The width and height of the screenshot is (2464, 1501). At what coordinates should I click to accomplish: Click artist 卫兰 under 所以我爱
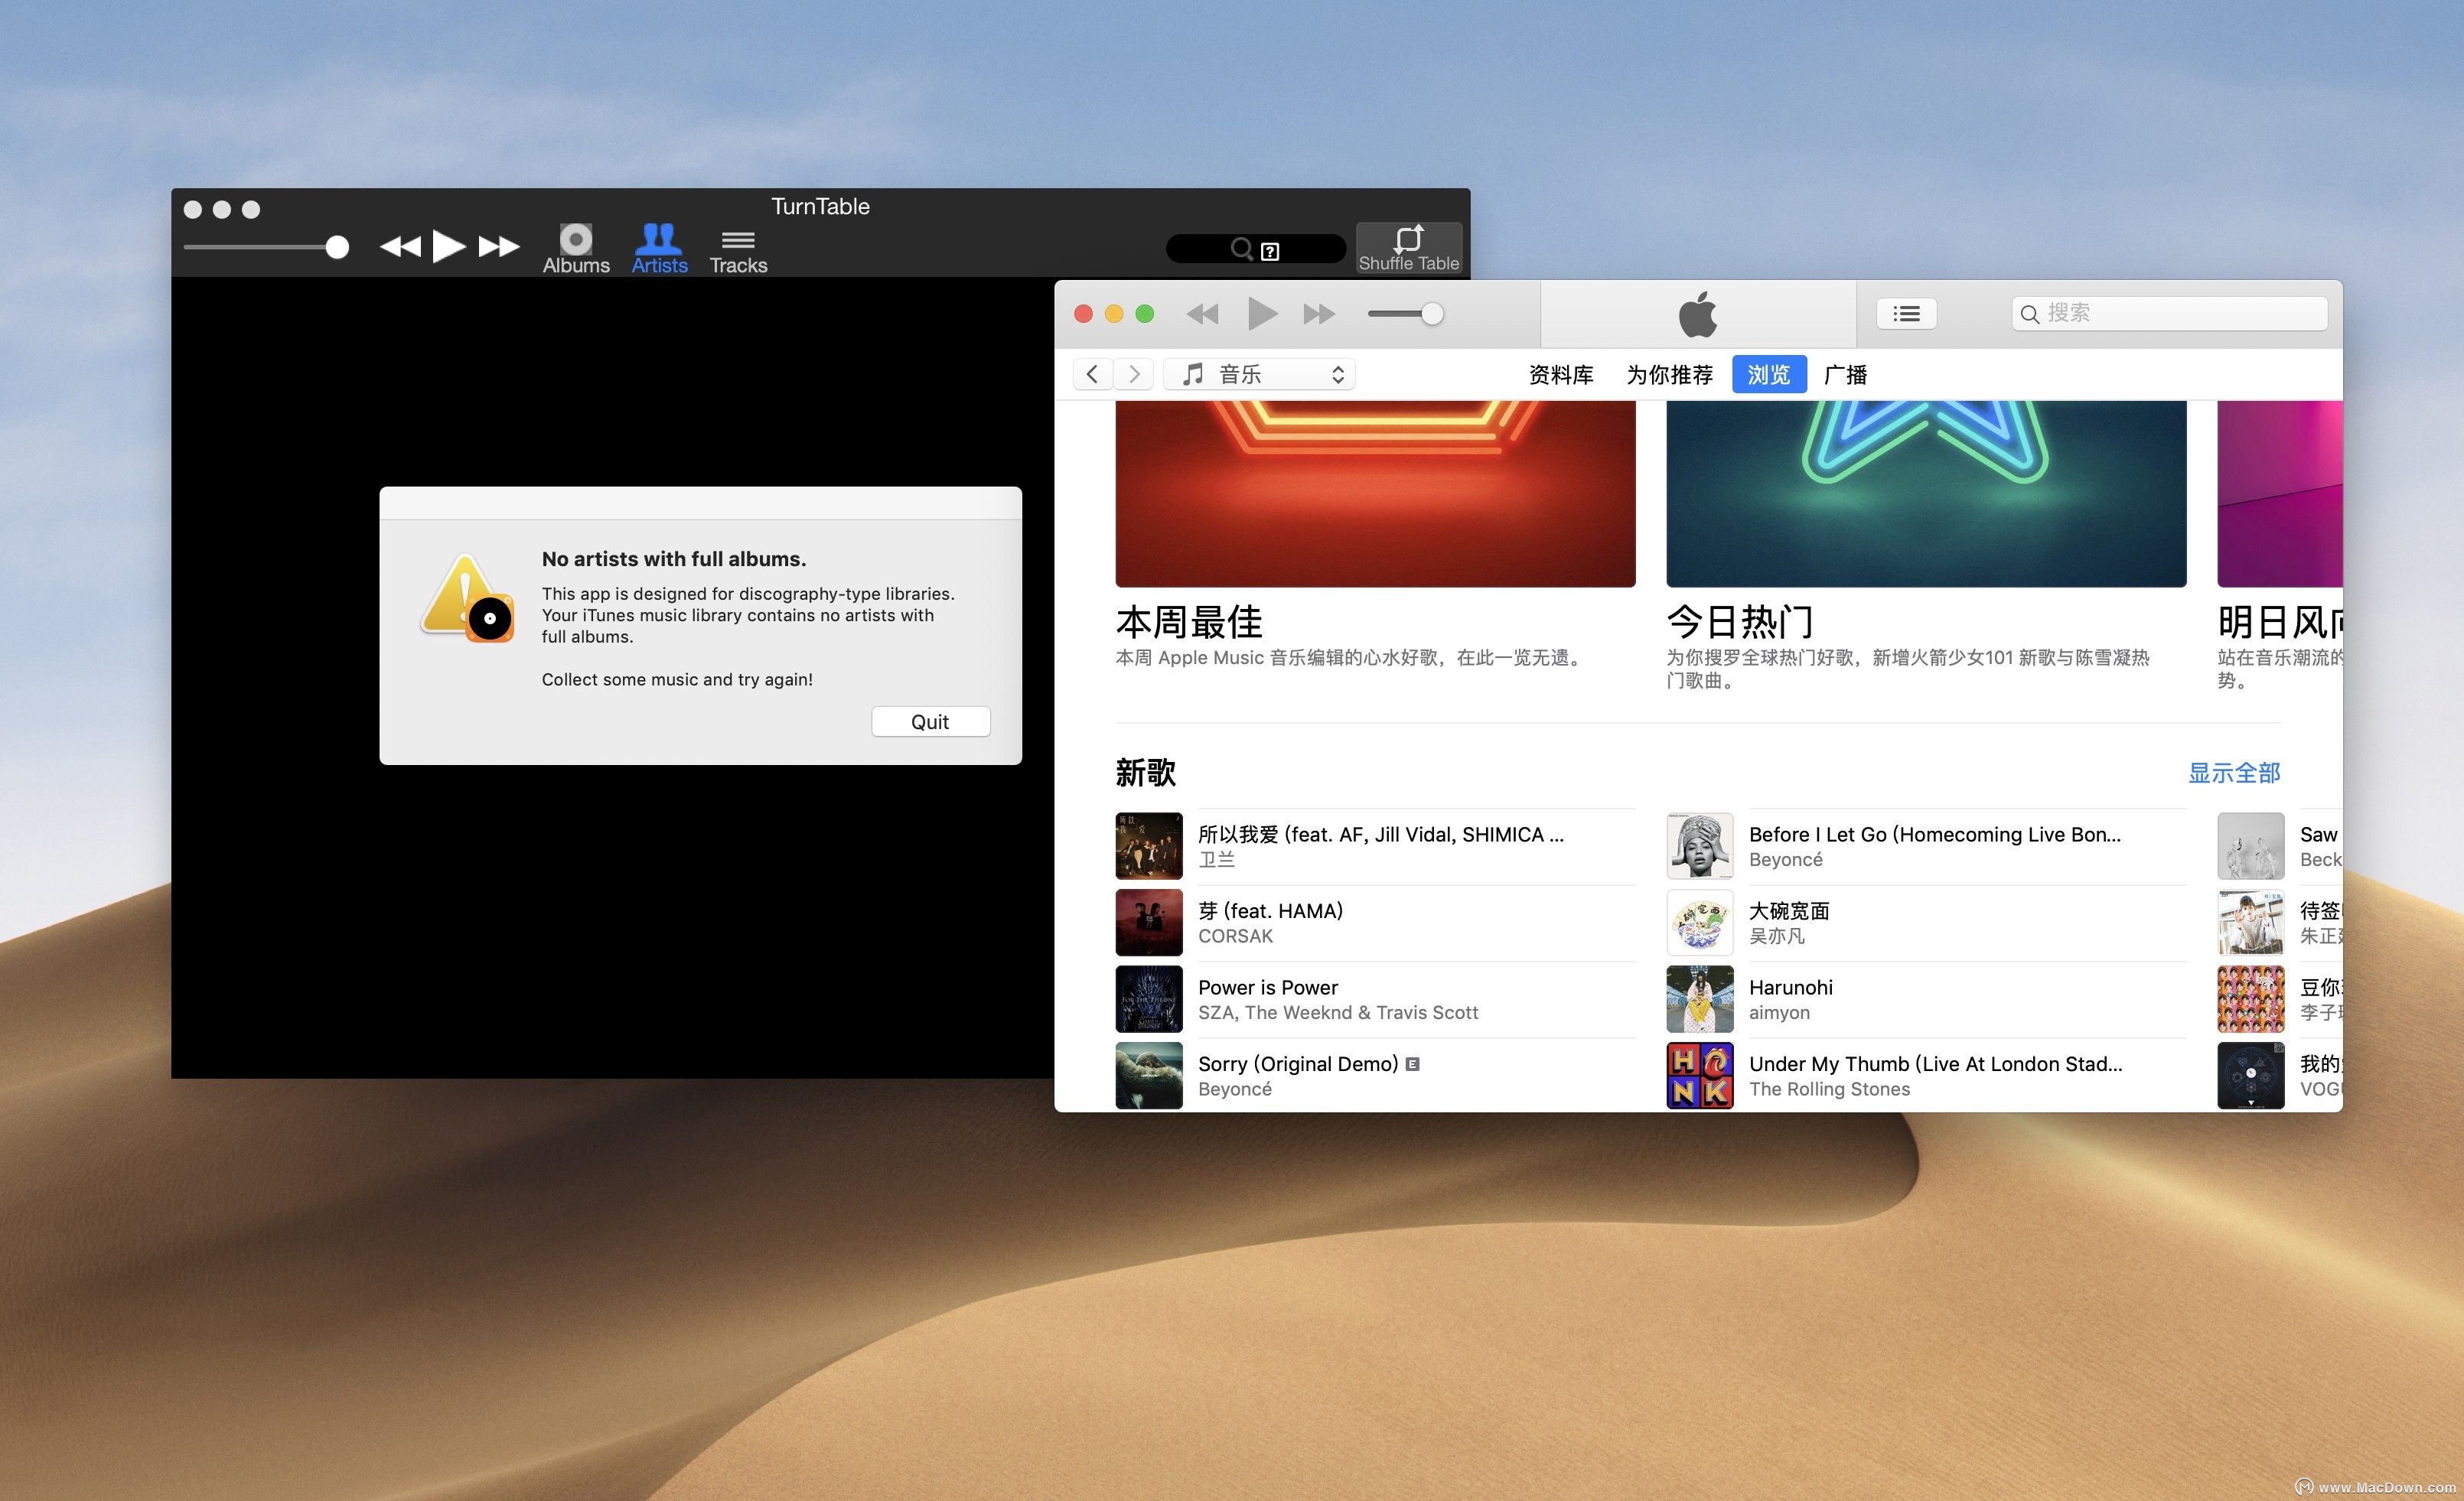(1217, 860)
